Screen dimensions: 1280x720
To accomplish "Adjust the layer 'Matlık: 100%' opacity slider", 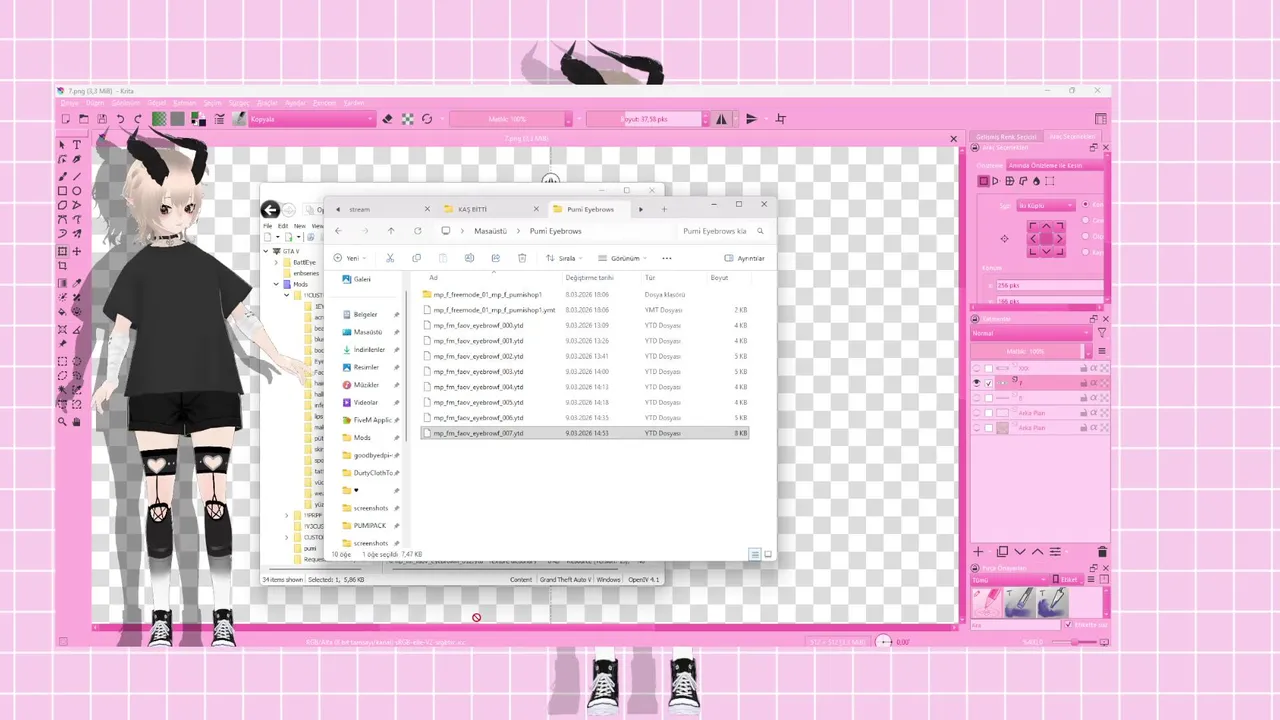I will pos(1027,351).
